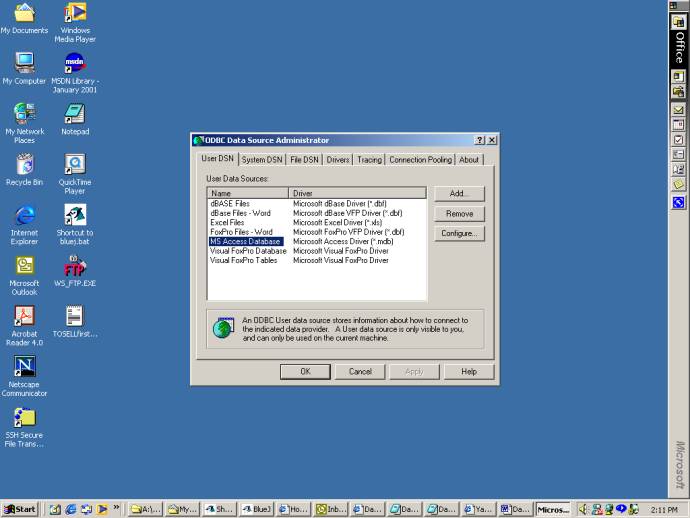
Task: Select the Recycle Bin icon
Action: tap(24, 169)
